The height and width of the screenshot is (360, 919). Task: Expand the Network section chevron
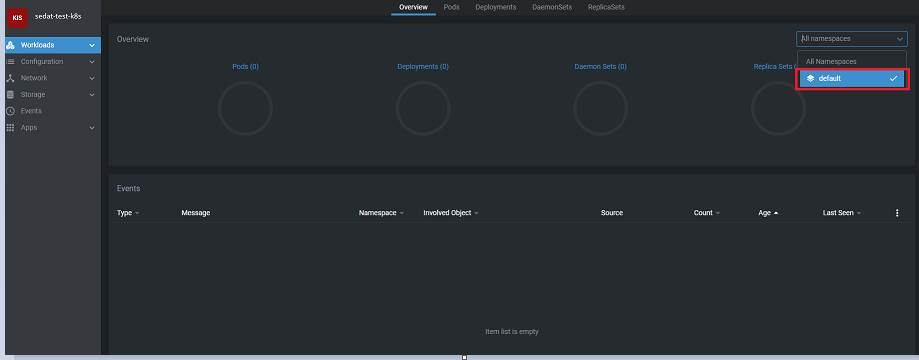click(x=92, y=78)
